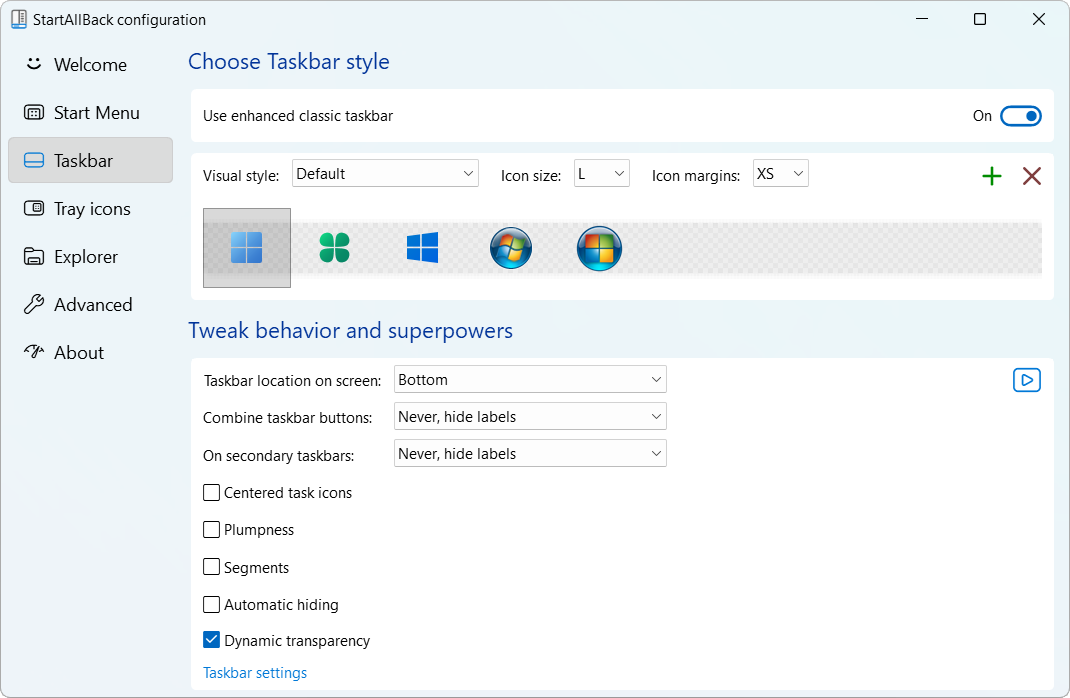The width and height of the screenshot is (1070, 698).
Task: Switch to the Explorer section
Action: tap(90, 257)
